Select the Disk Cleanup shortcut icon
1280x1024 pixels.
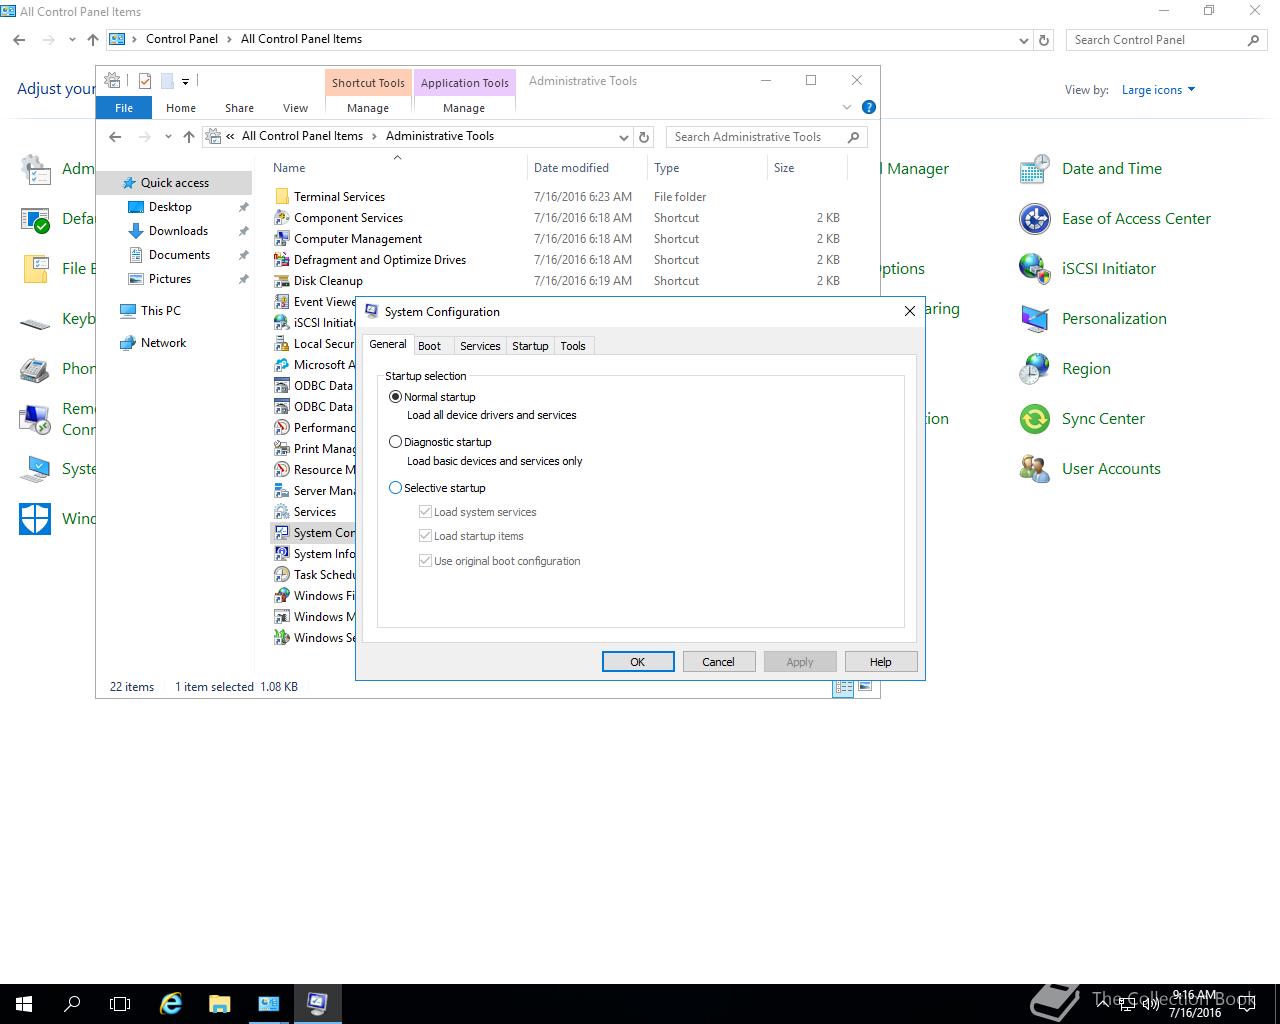327,280
